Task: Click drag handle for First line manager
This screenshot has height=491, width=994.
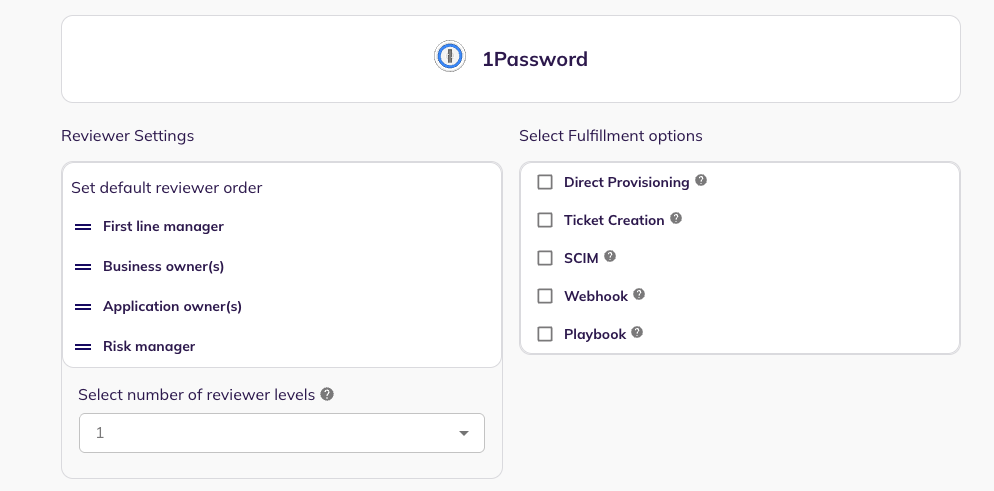Action: click(x=83, y=227)
